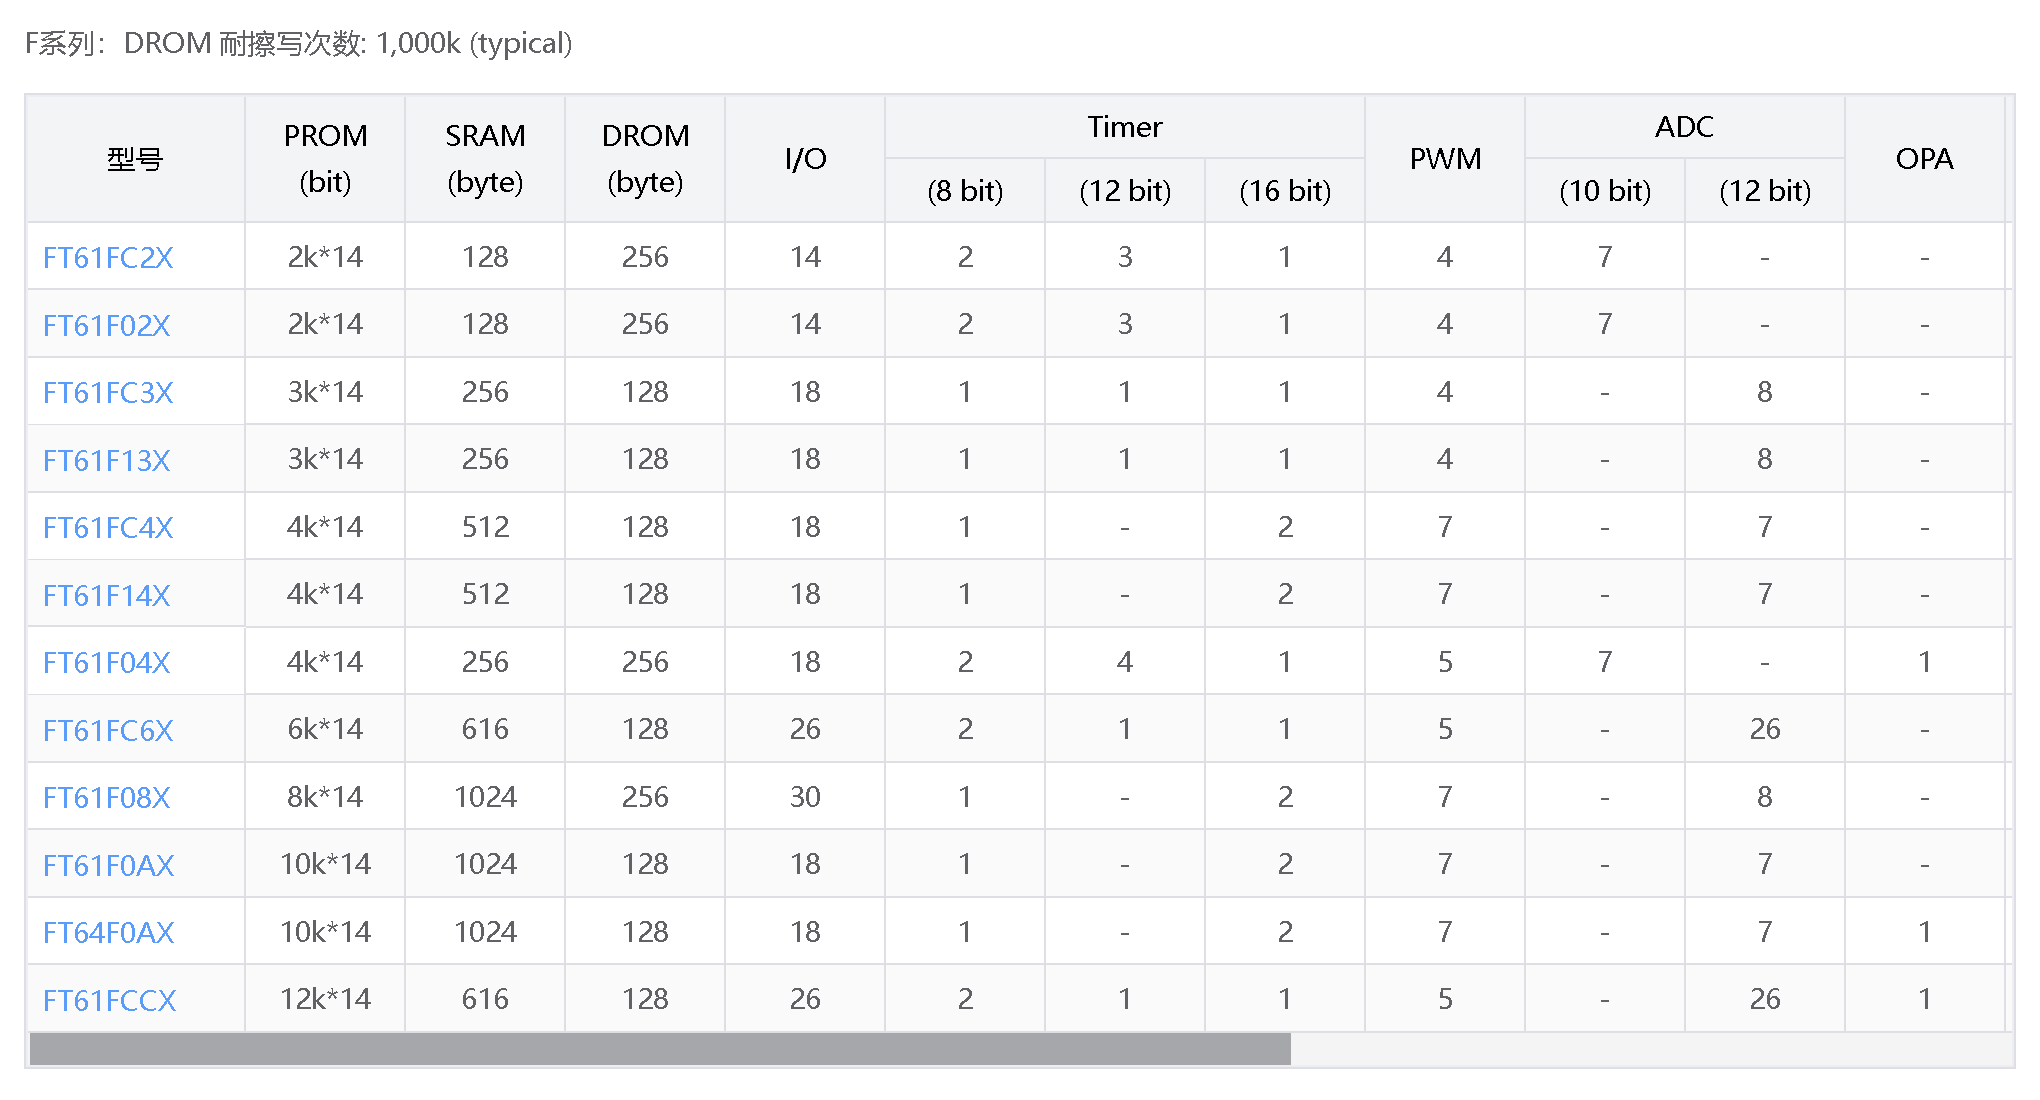2040x1100 pixels.
Task: Click the Timer group header
Action: point(1125,127)
